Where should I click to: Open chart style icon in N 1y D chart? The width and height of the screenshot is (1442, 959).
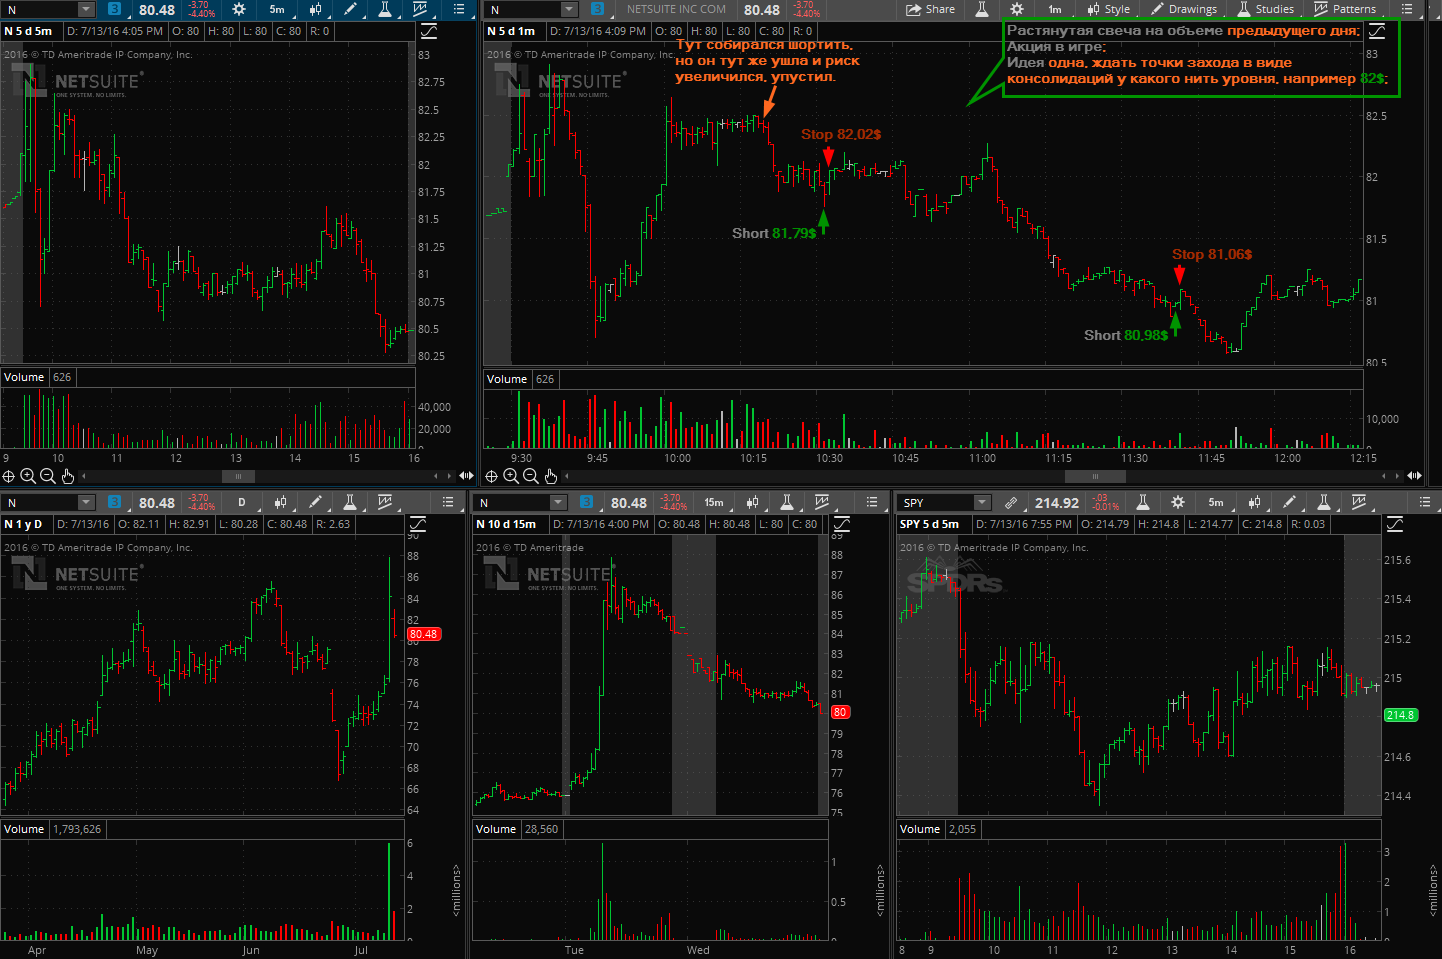[x=280, y=502]
